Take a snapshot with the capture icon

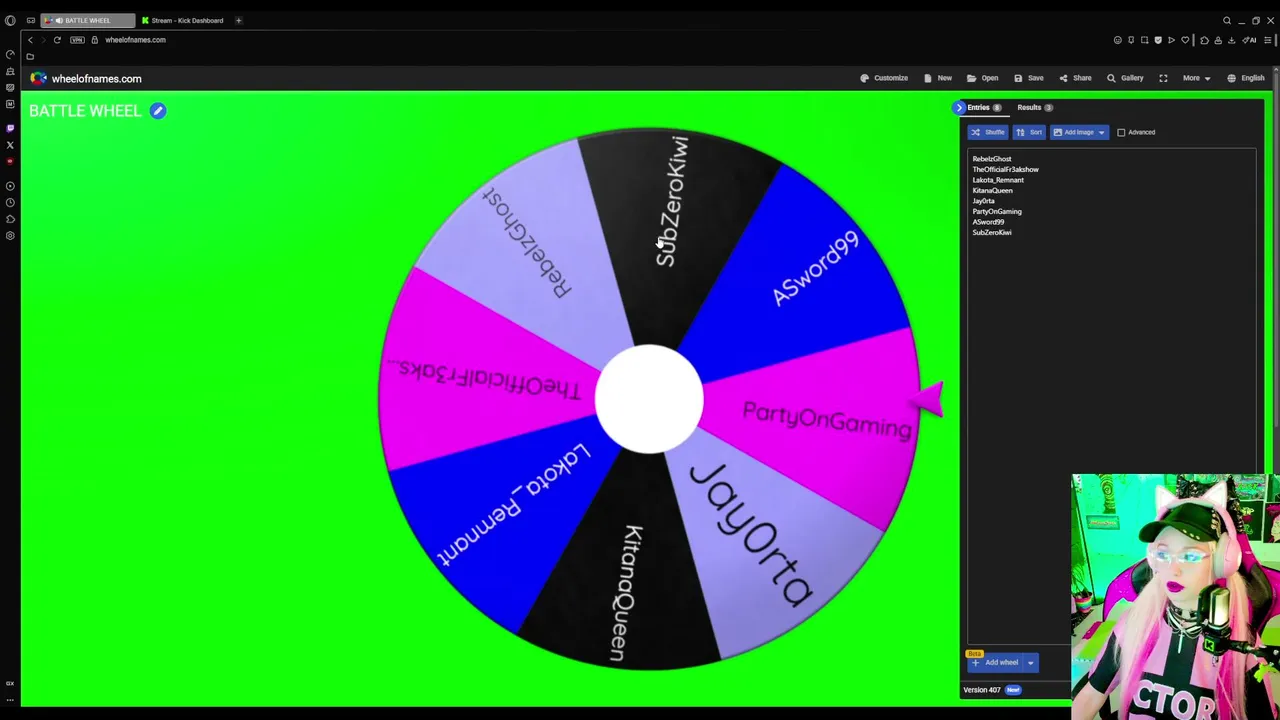pyautogui.click(x=1145, y=40)
